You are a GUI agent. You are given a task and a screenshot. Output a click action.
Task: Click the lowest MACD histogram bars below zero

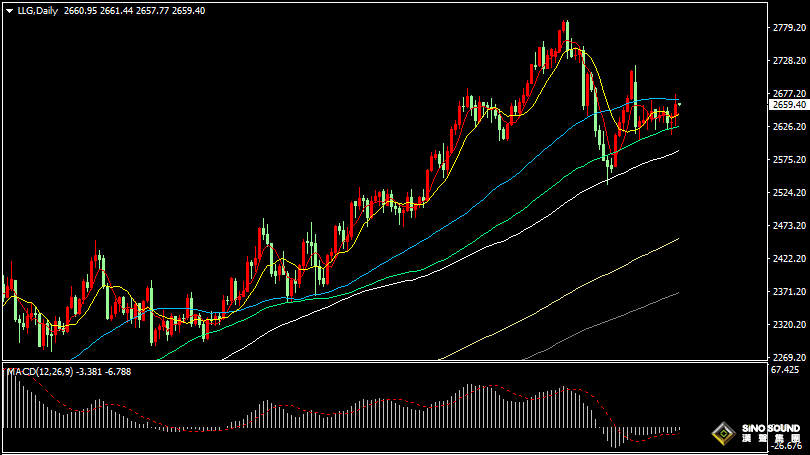[x=615, y=437]
